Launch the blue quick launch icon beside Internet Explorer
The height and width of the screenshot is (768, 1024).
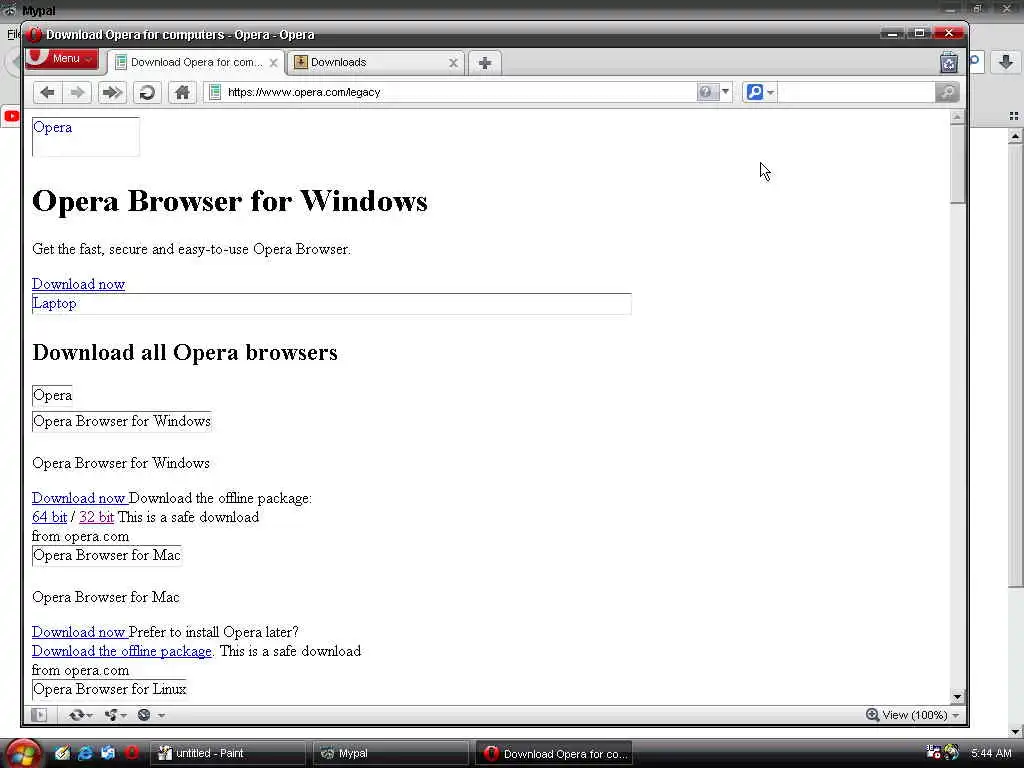tap(108, 753)
